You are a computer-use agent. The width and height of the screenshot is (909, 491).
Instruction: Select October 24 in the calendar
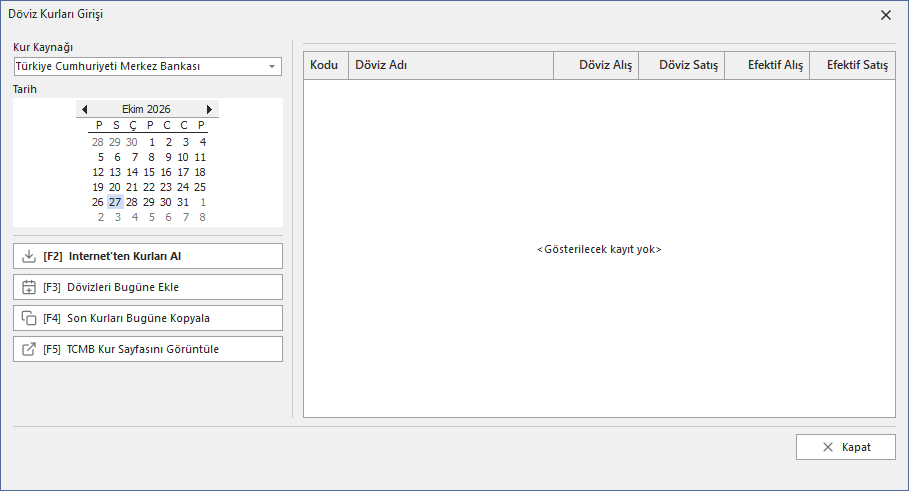pos(183,187)
